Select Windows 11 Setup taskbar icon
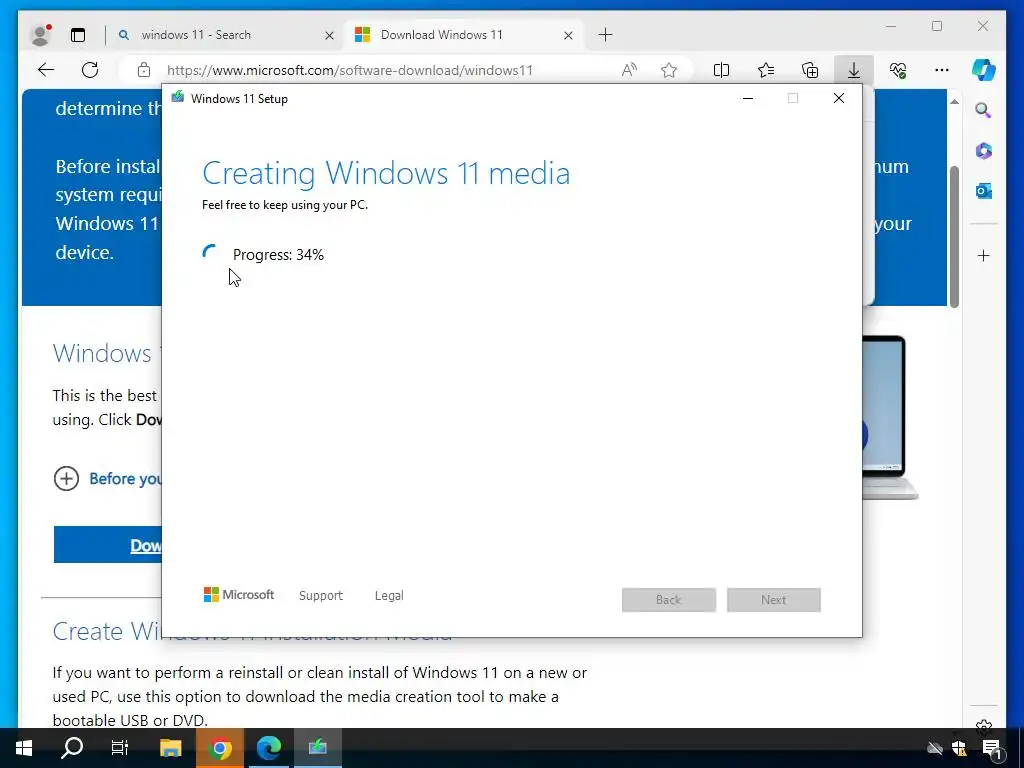The width and height of the screenshot is (1024, 768). (317, 748)
